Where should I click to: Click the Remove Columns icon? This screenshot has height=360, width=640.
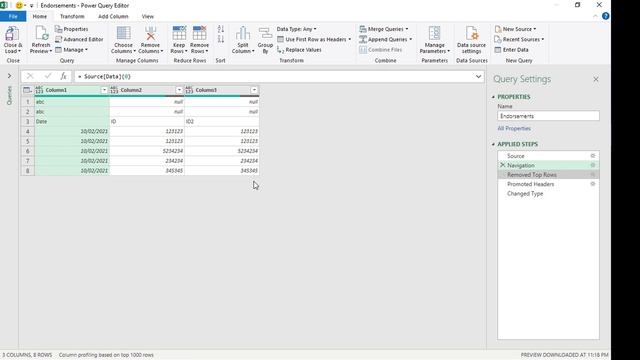click(x=150, y=33)
